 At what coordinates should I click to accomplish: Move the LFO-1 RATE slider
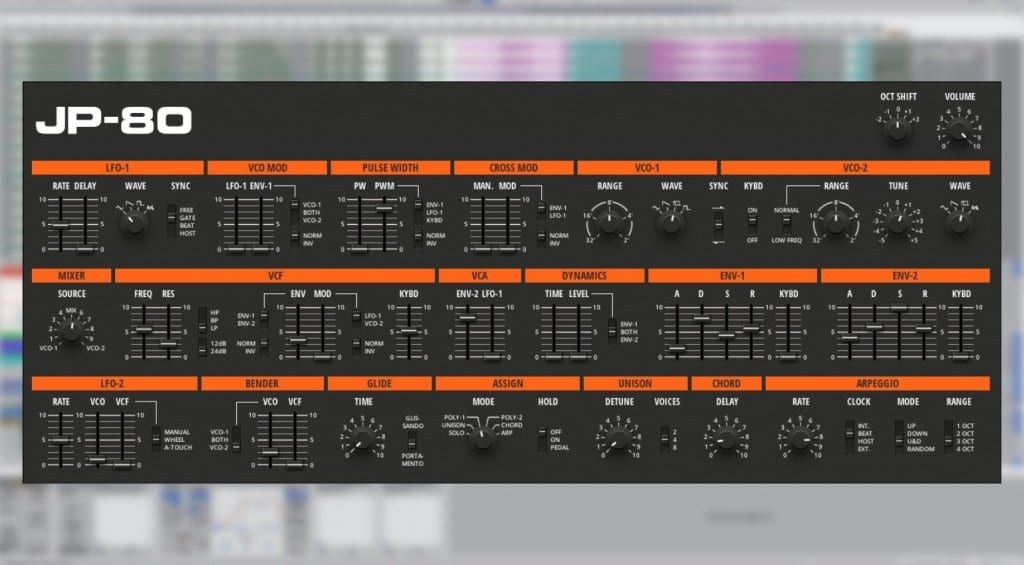(x=60, y=225)
